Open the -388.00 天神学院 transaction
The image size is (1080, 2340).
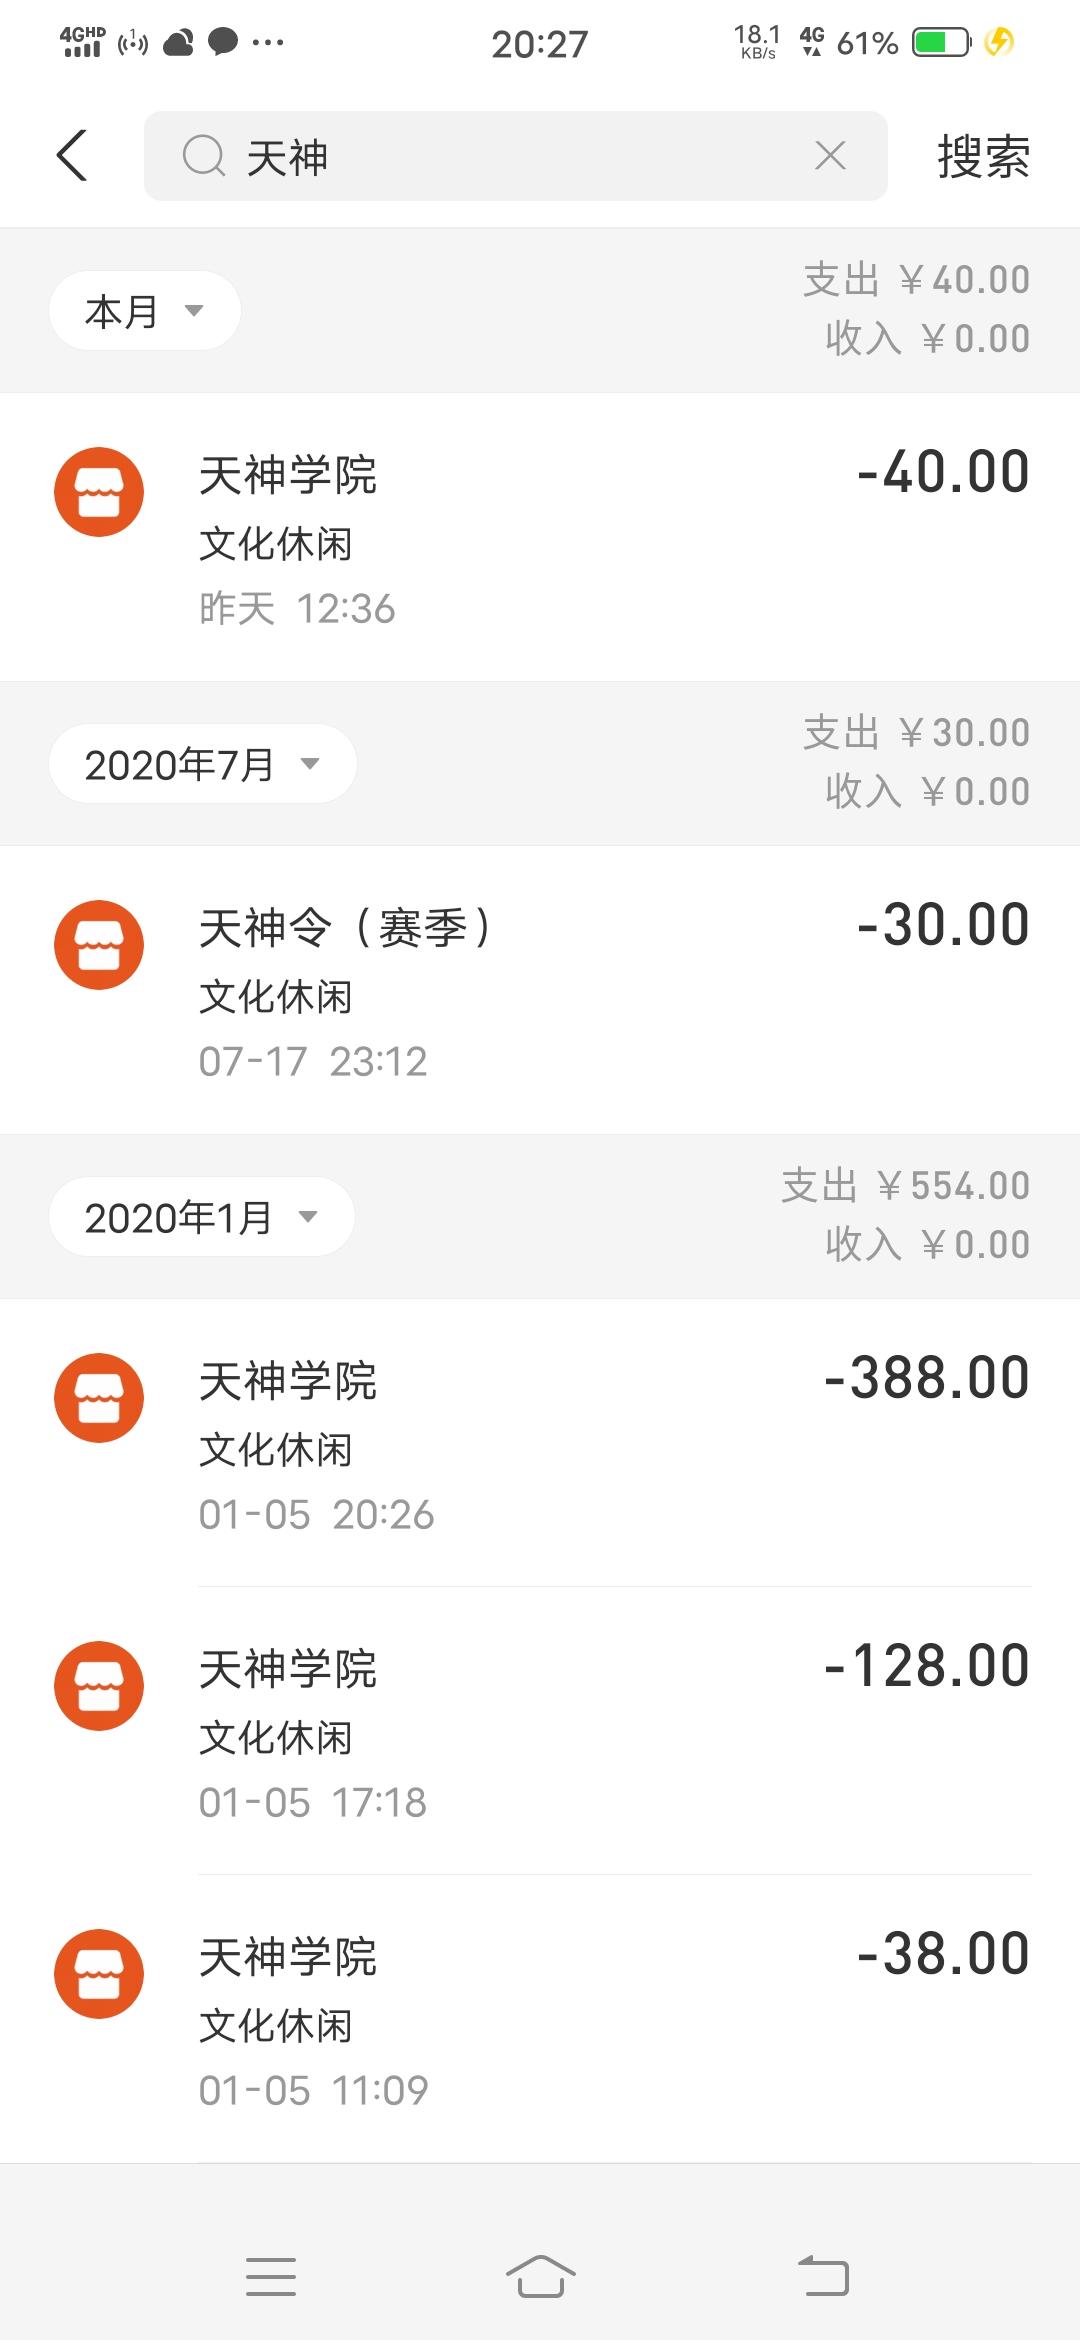(x=540, y=1443)
